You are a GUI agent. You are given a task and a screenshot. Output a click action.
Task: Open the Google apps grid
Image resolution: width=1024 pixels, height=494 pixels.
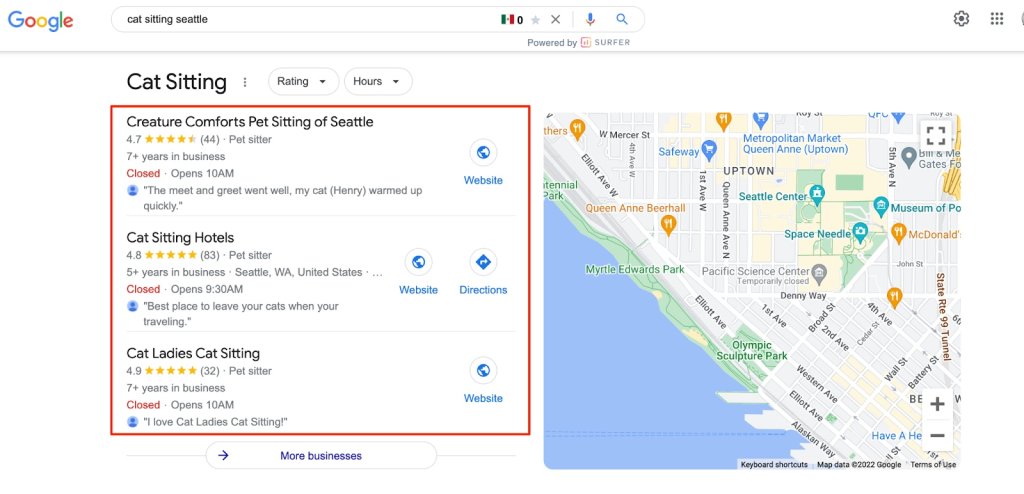pos(997,19)
